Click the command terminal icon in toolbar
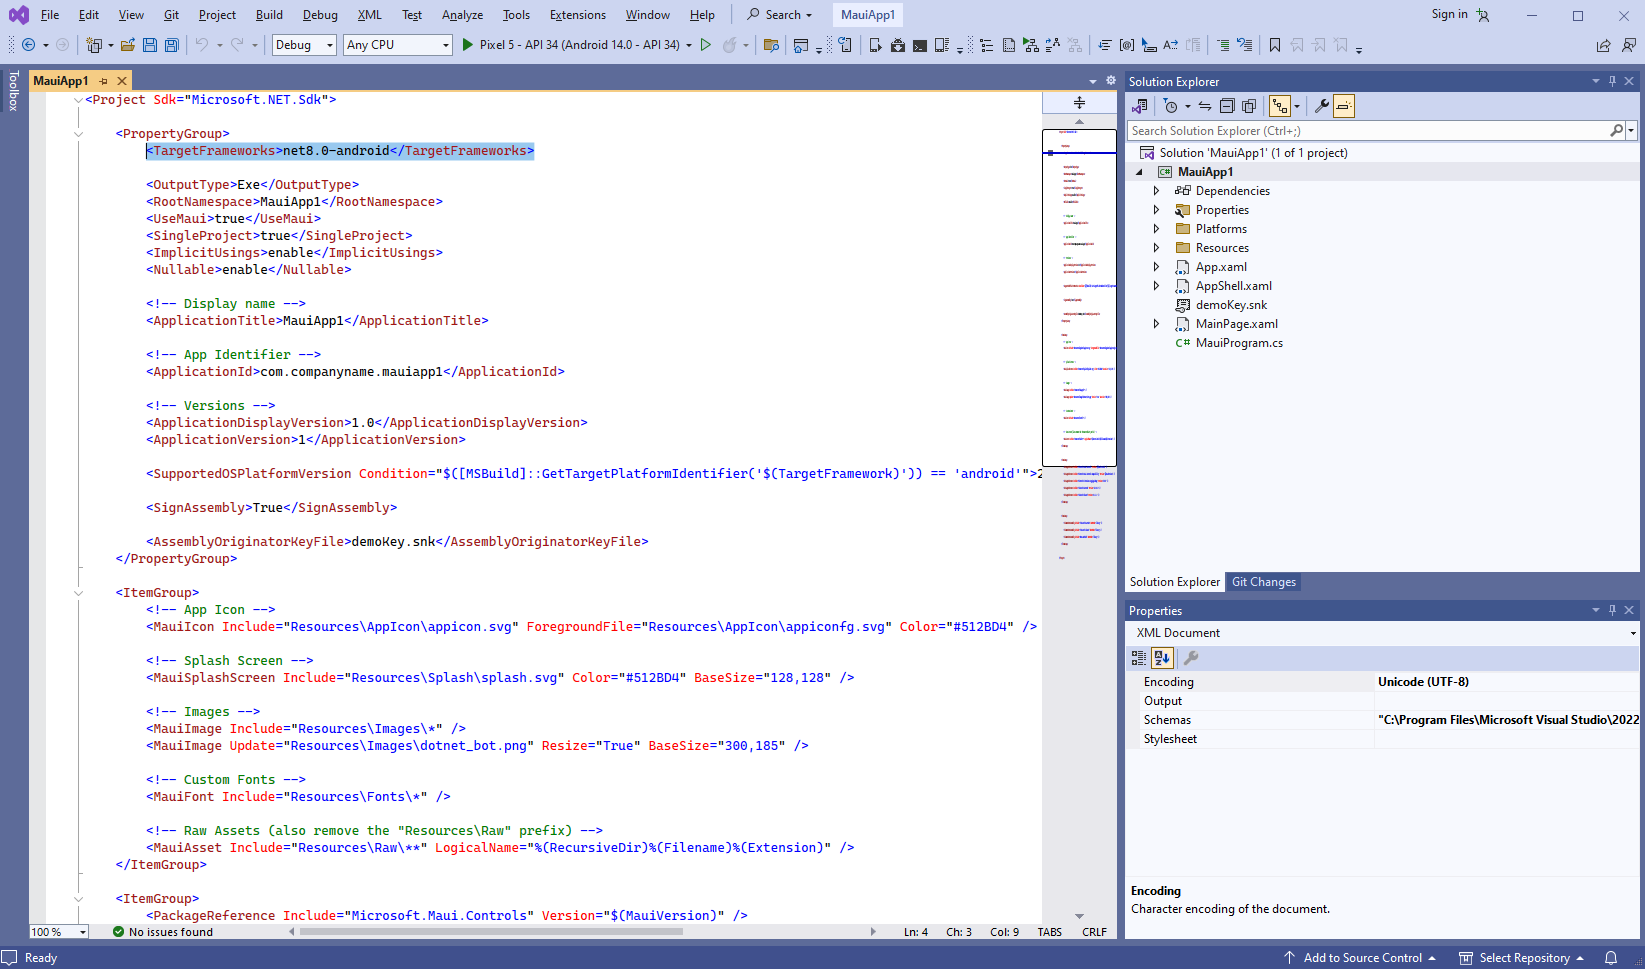The image size is (1645, 969). point(920,45)
